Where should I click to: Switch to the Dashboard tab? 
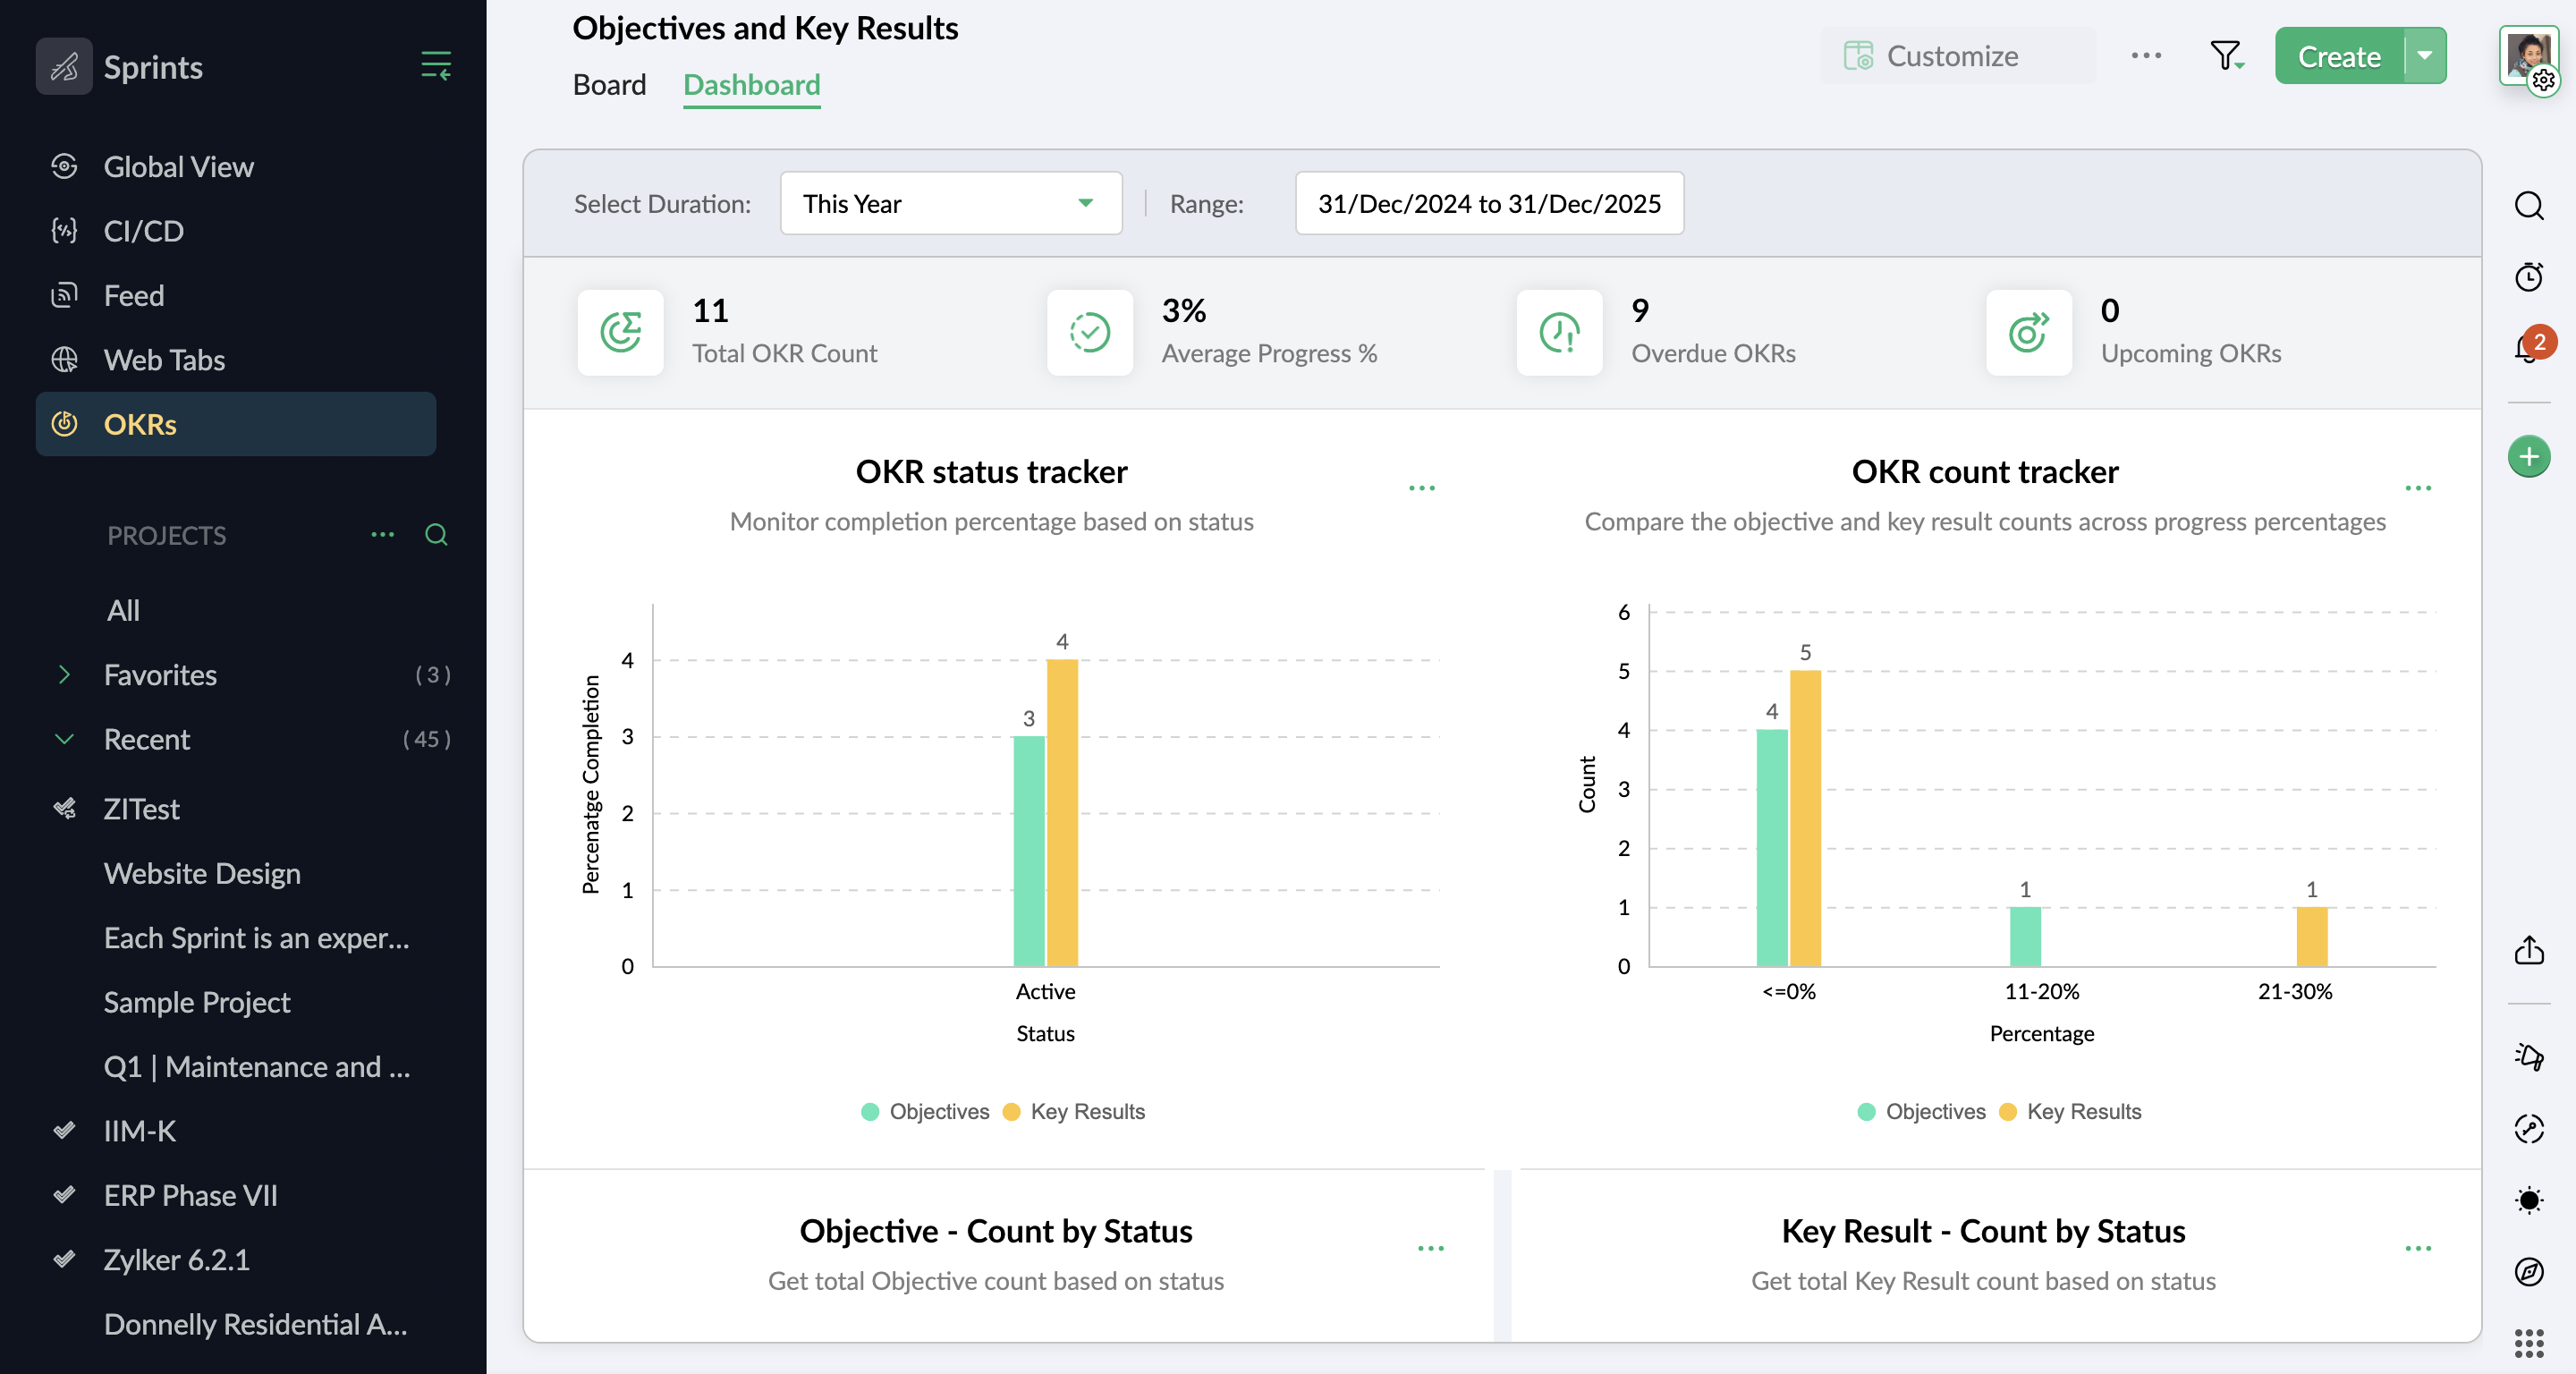(752, 85)
